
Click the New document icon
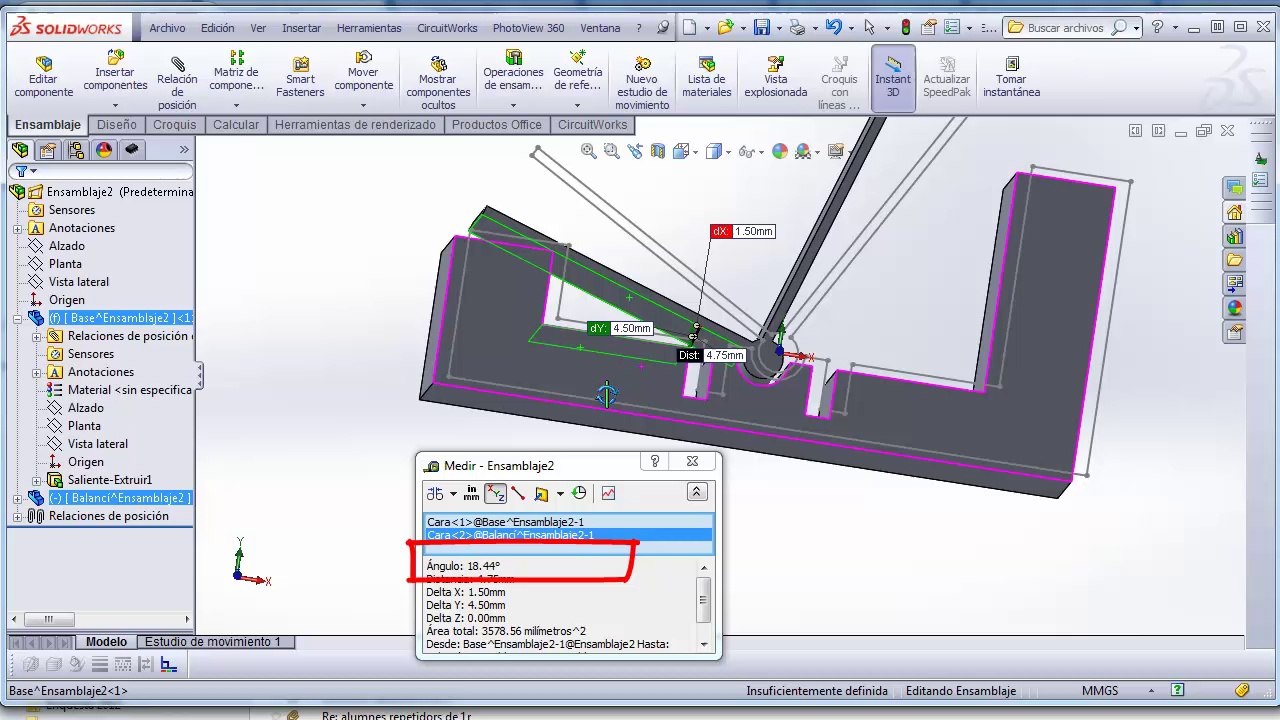690,27
